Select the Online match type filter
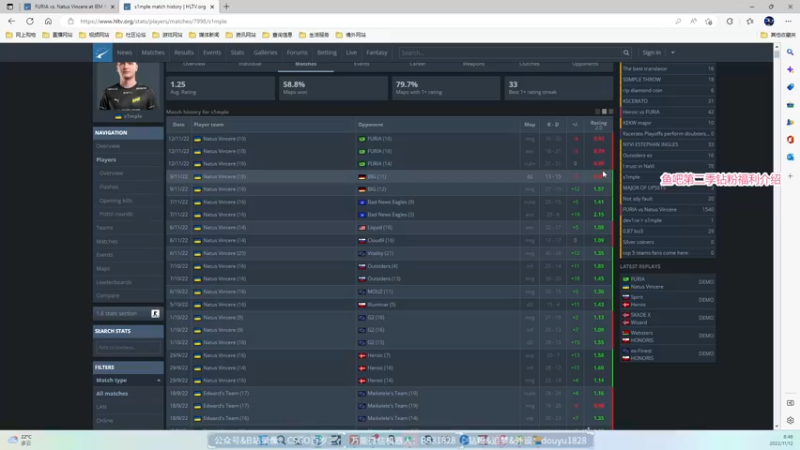 104,420
